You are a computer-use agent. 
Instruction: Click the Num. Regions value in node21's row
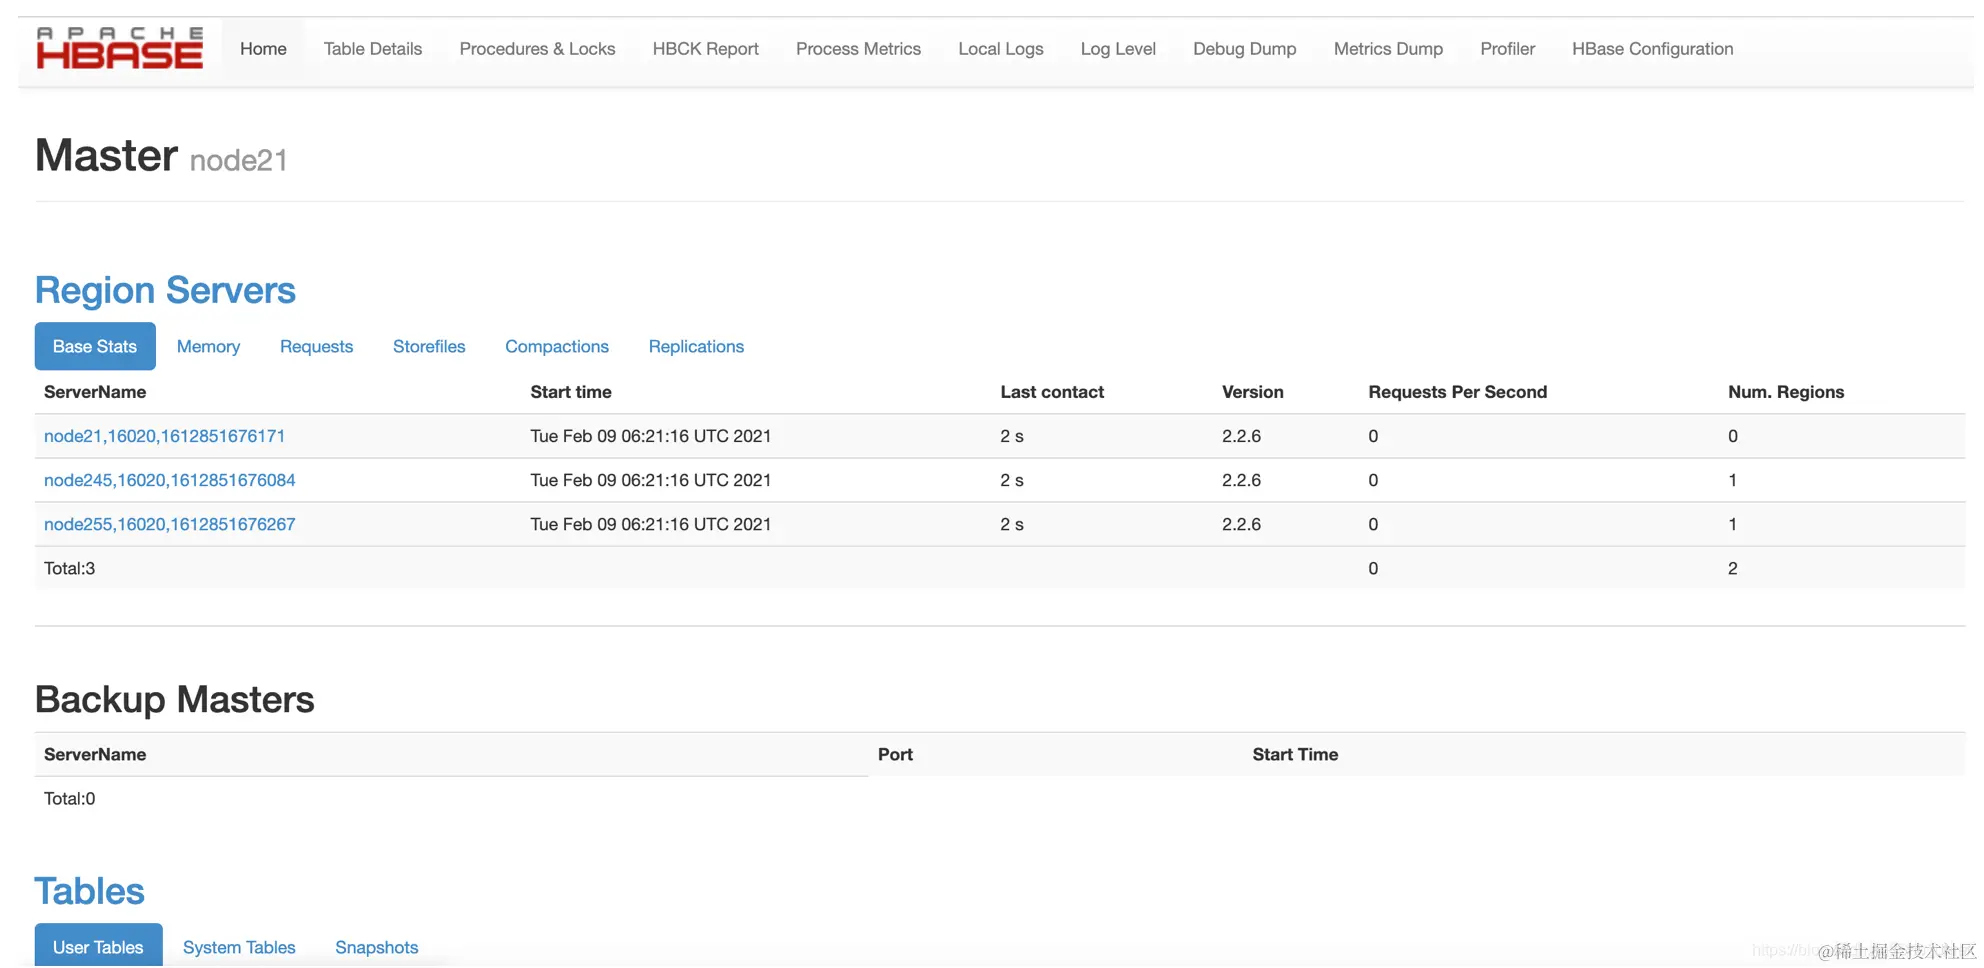(1733, 436)
